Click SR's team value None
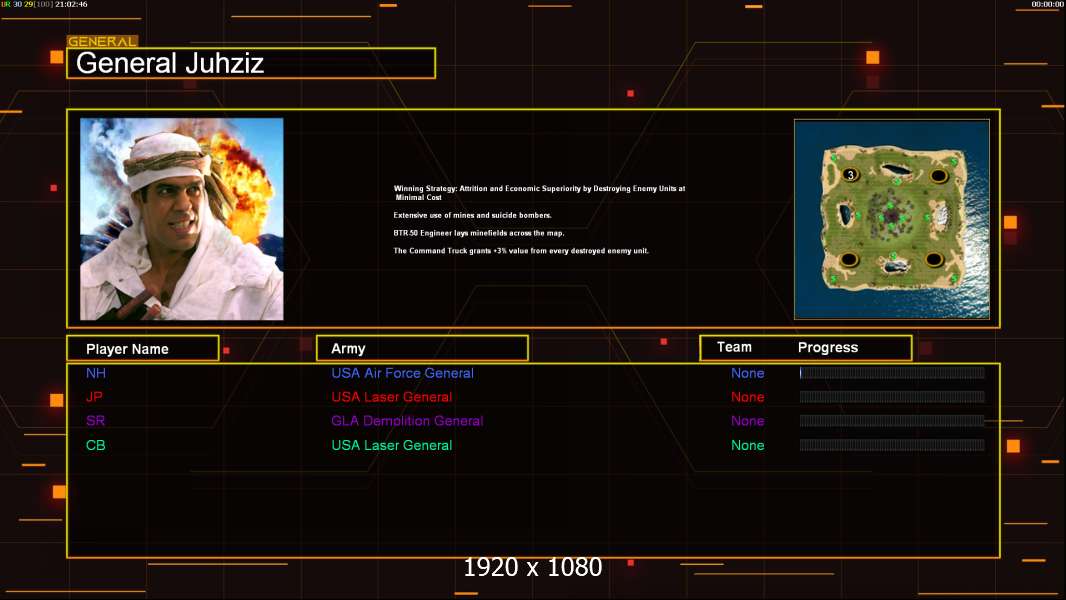Screen dimensions: 1066x600 tap(748, 421)
